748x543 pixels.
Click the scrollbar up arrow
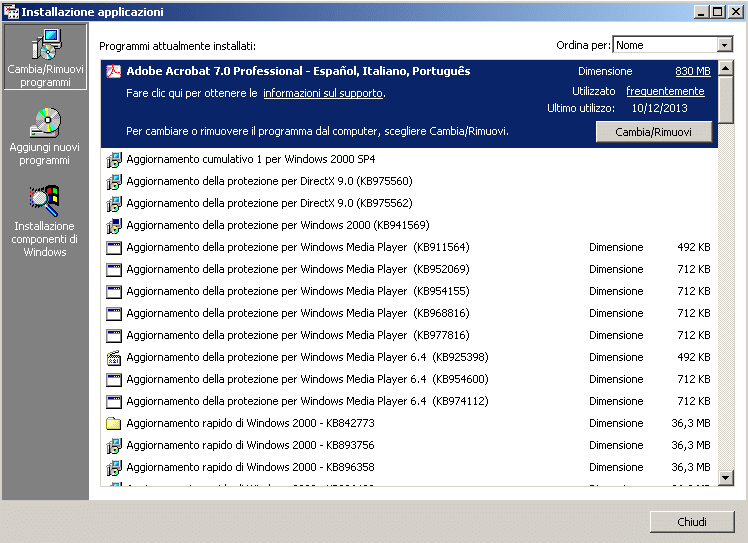726,69
